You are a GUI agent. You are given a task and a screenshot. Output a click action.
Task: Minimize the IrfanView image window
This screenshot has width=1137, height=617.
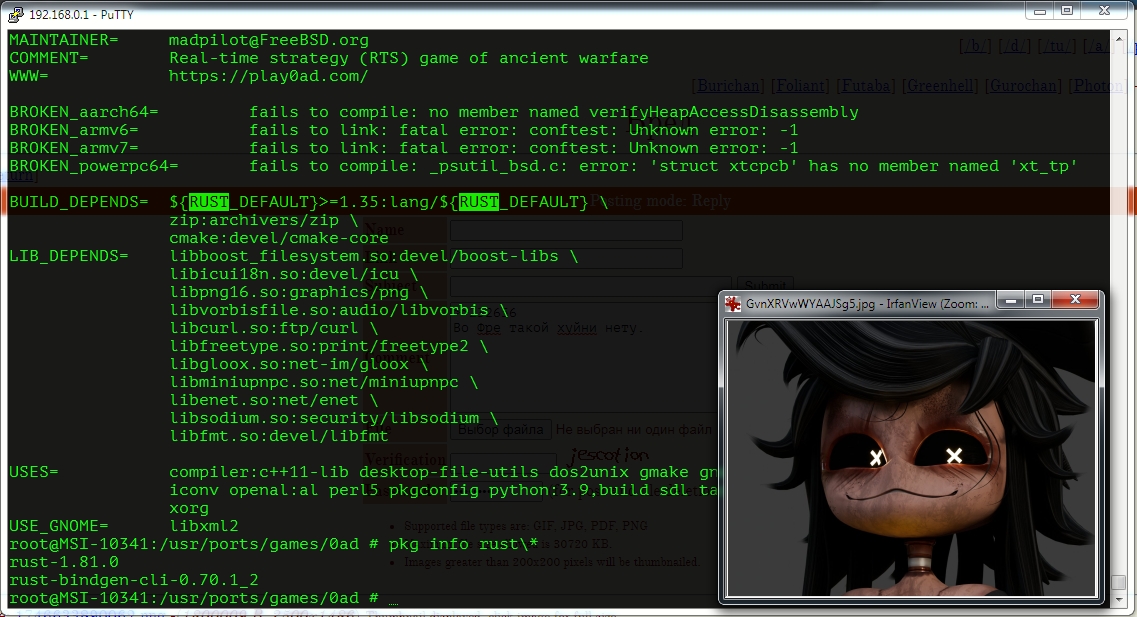1011,299
